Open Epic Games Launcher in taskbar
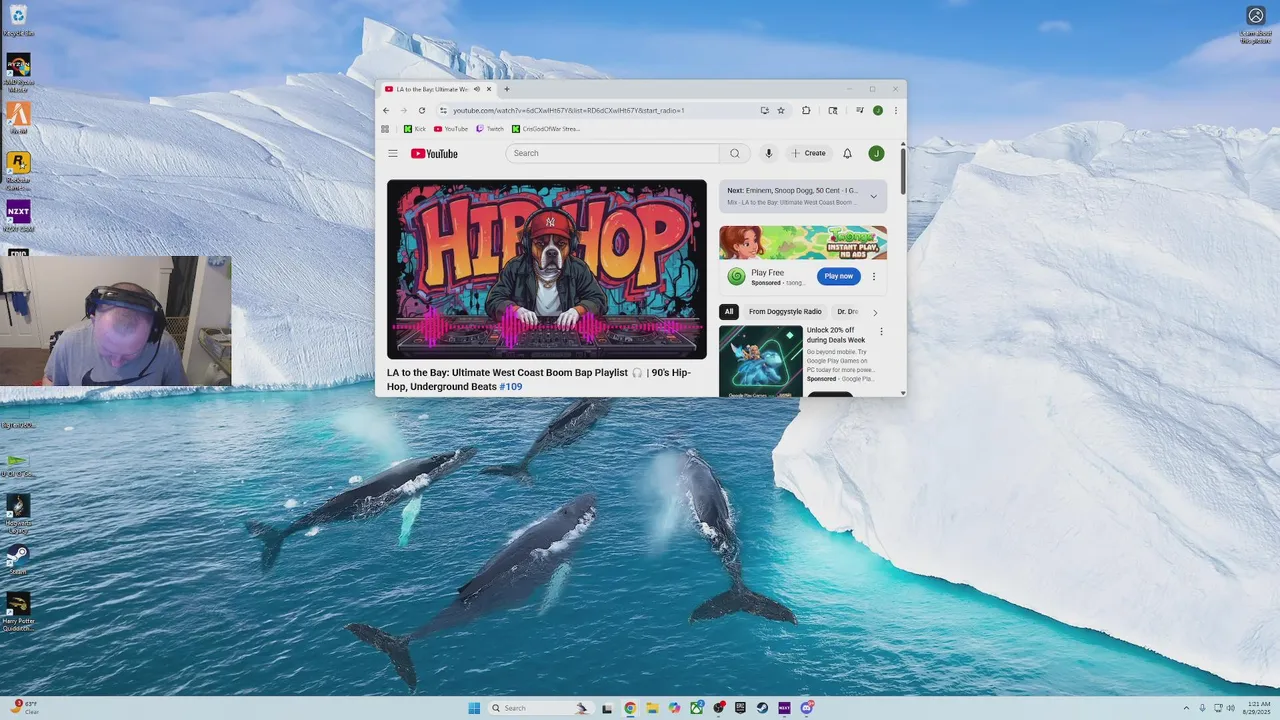Viewport: 1280px width, 720px height. point(740,708)
